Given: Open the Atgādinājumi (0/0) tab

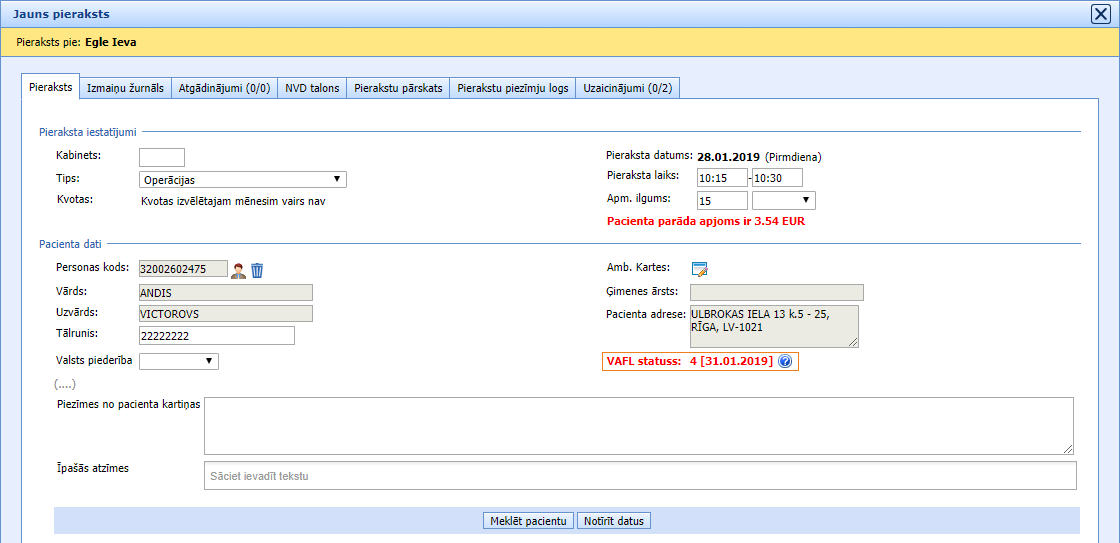Looking at the screenshot, I should pos(224,88).
